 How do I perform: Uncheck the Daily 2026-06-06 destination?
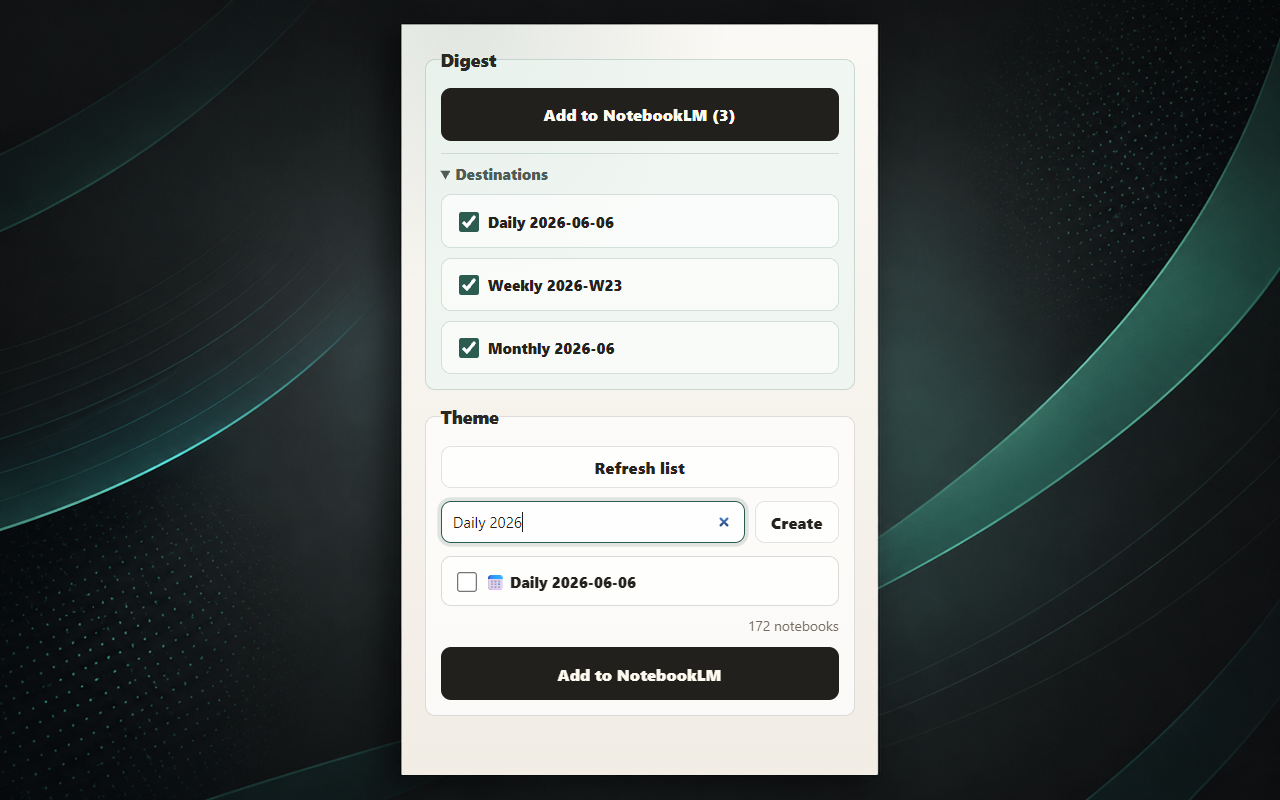click(x=469, y=222)
